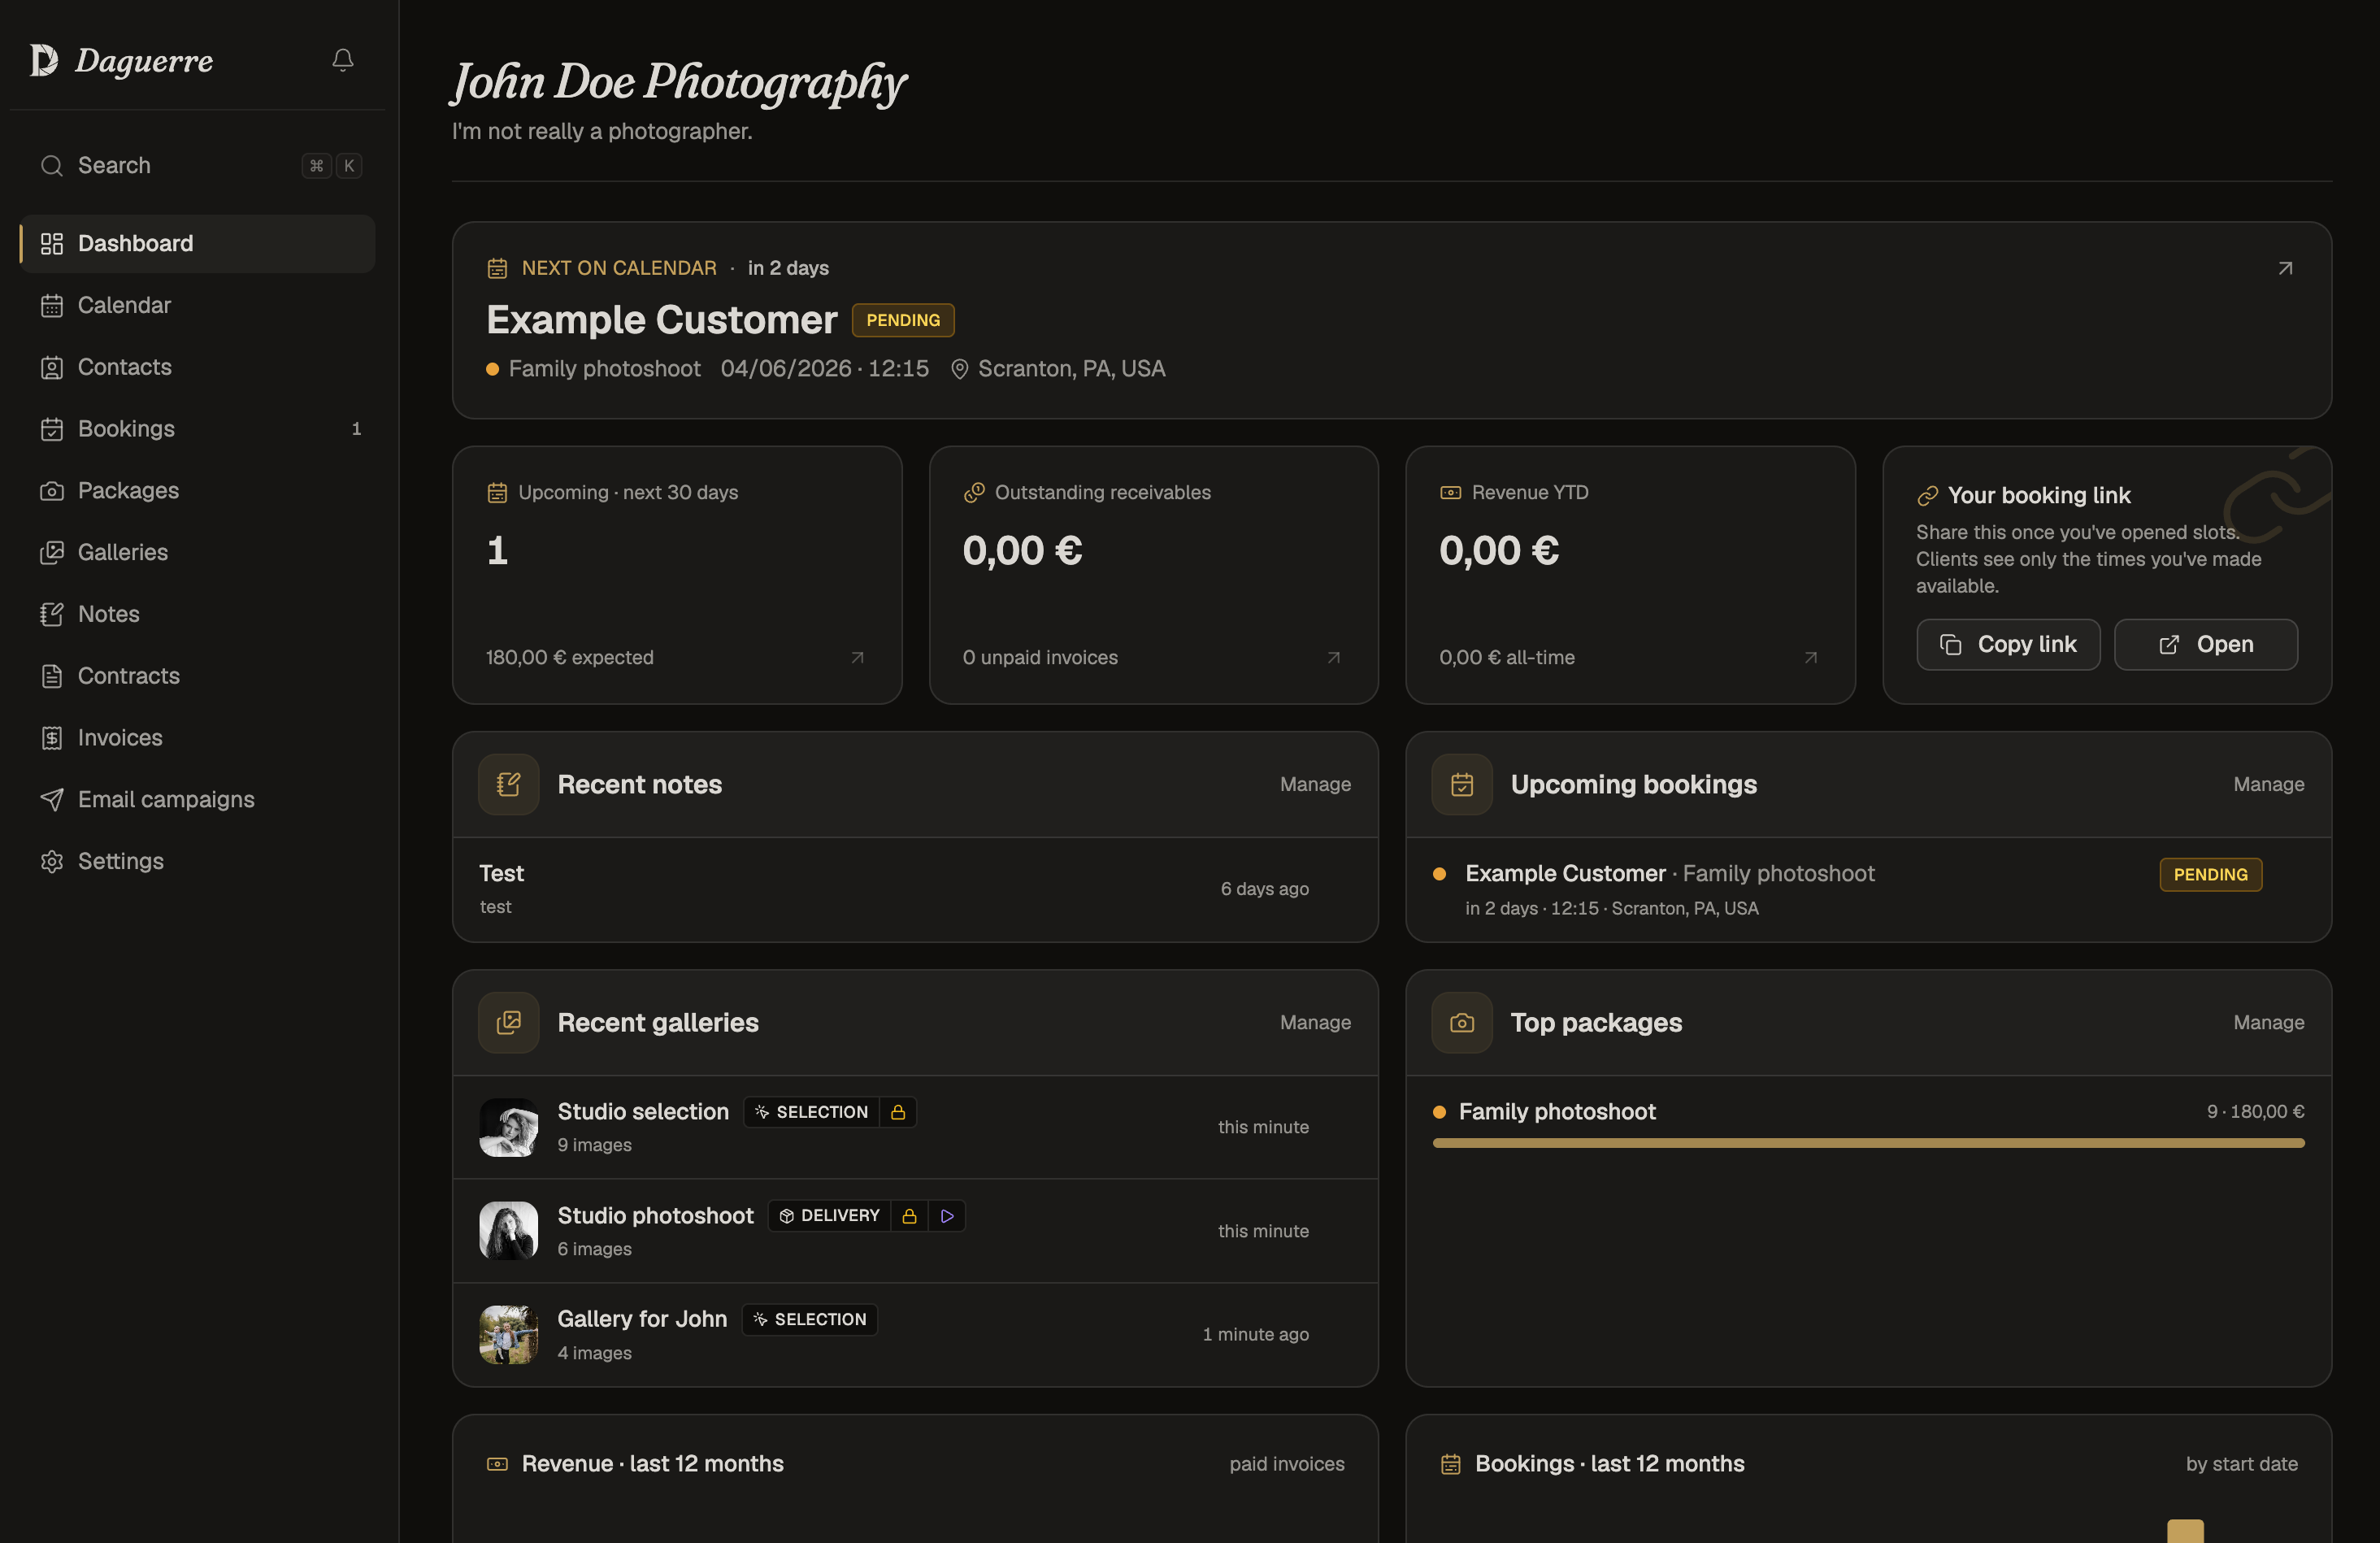This screenshot has height=1543, width=2380.
Task: Click the Recent notes panel icon
Action: 508,785
